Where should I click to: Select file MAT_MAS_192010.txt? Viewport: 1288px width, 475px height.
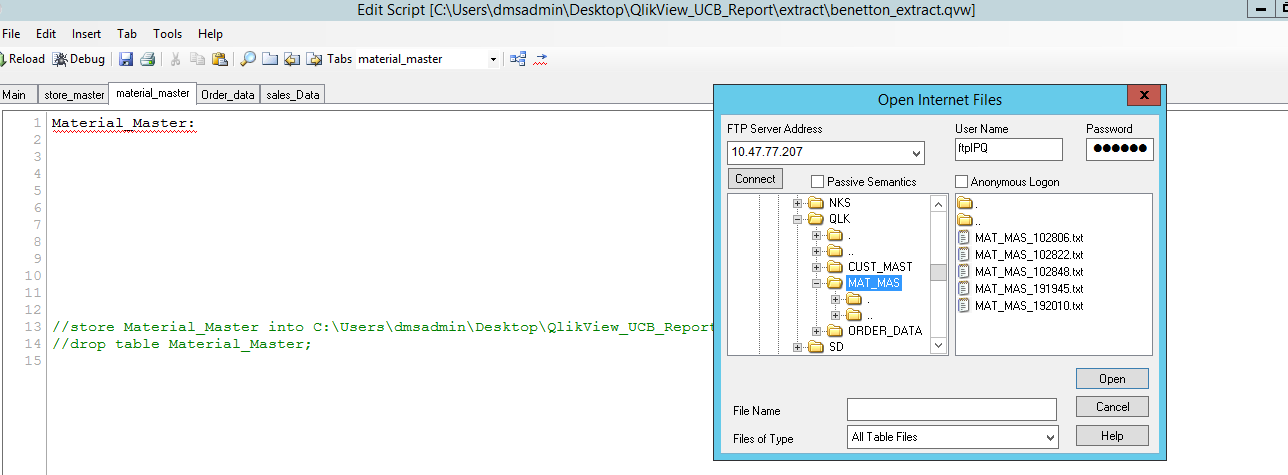tap(1029, 306)
